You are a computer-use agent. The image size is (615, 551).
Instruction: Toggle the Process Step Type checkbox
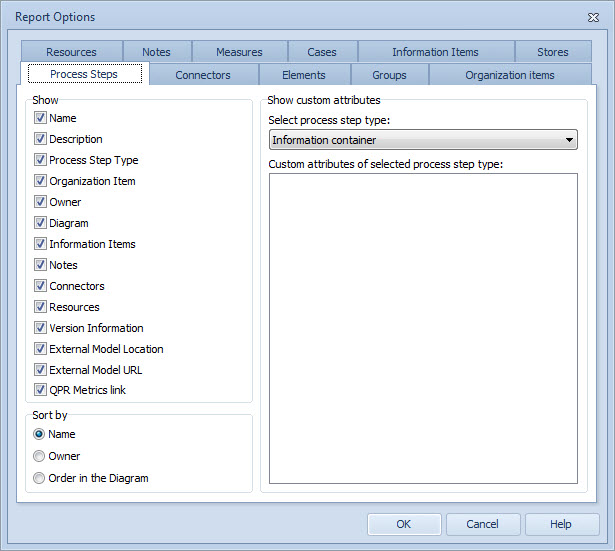[41, 160]
